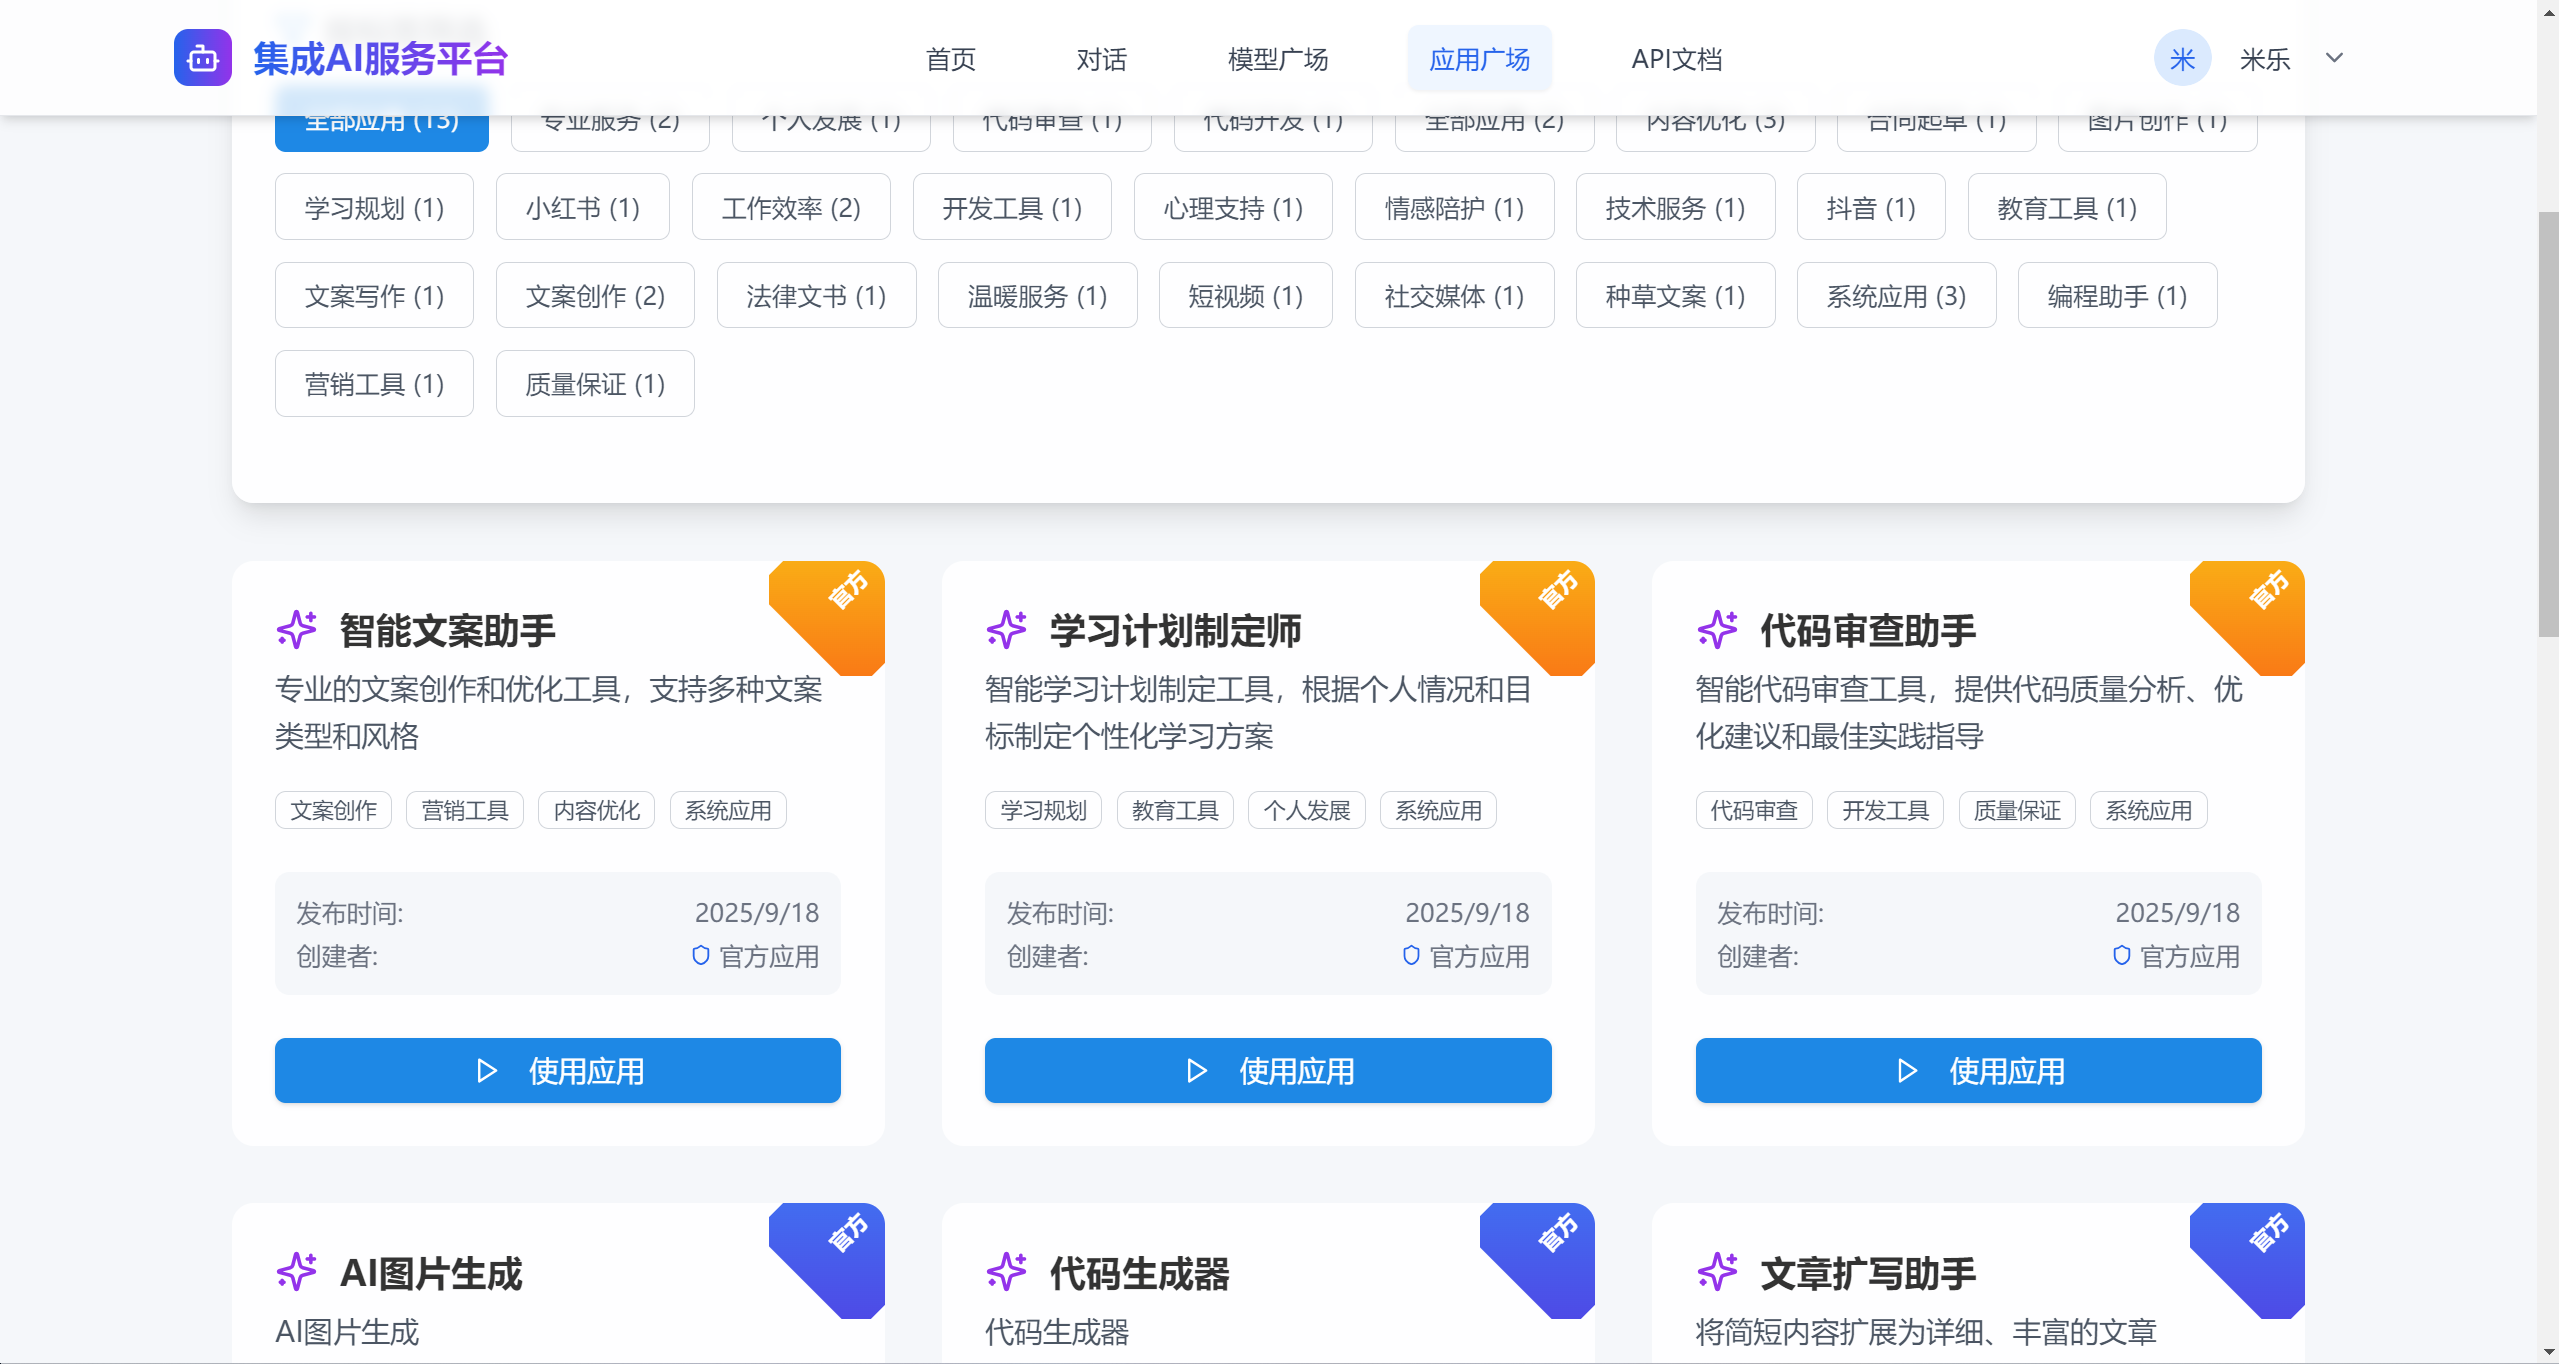Open the 智能文案助手 card title
Image resolution: width=2559 pixels, height=1364 pixels.
[447, 630]
